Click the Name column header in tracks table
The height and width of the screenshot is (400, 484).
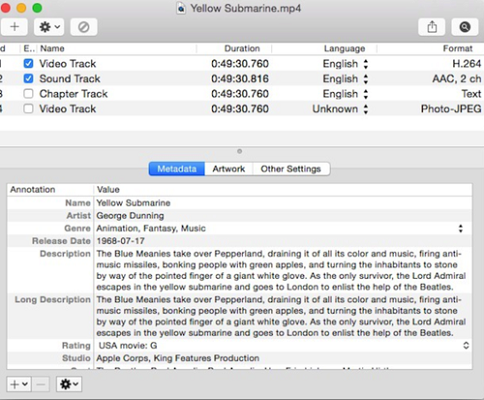pos(52,48)
